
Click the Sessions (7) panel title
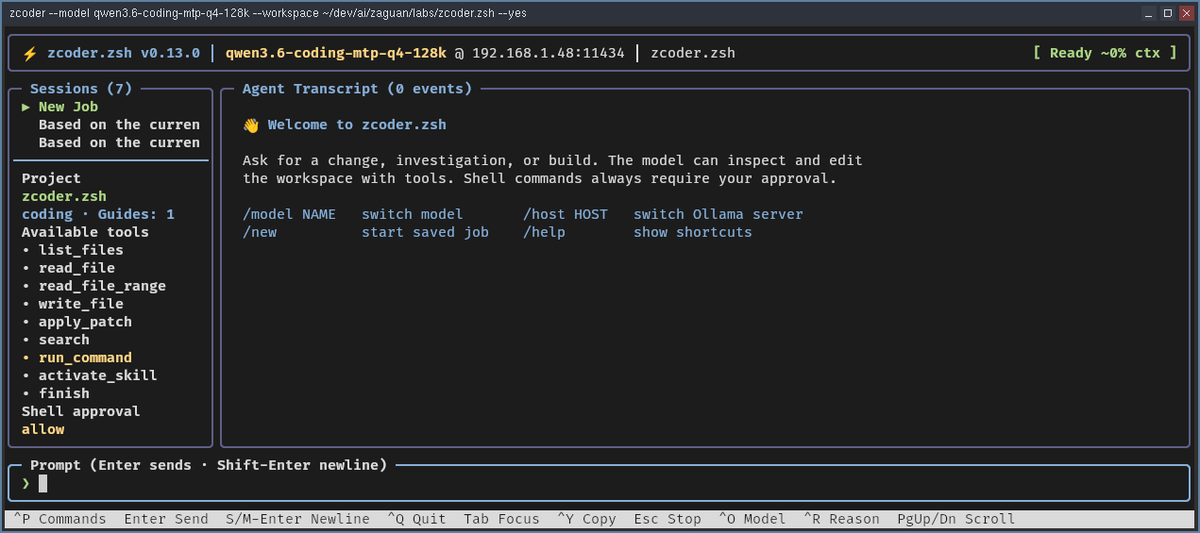click(81, 89)
